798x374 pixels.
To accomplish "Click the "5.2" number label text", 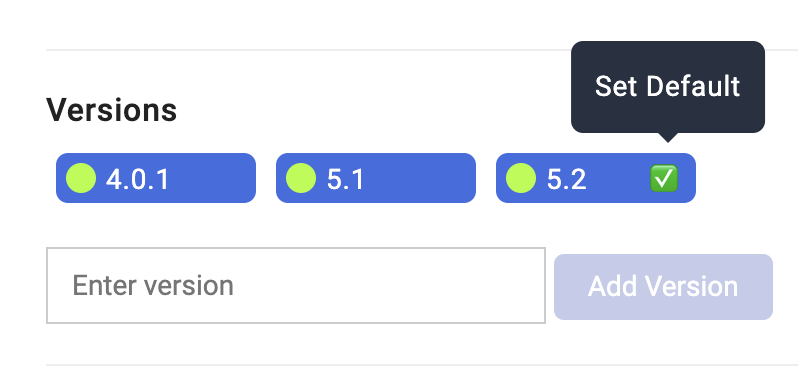I will coord(566,179).
